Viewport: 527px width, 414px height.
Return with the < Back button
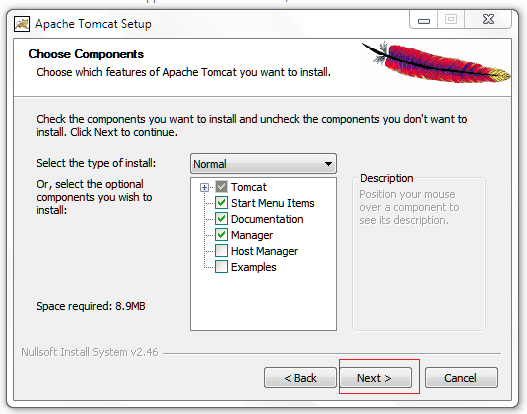300,378
